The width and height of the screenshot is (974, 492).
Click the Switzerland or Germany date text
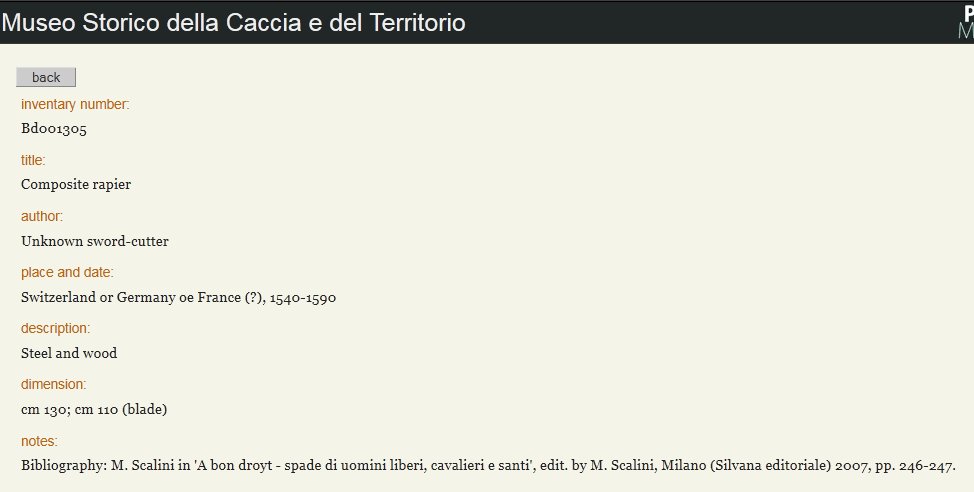tap(178, 297)
